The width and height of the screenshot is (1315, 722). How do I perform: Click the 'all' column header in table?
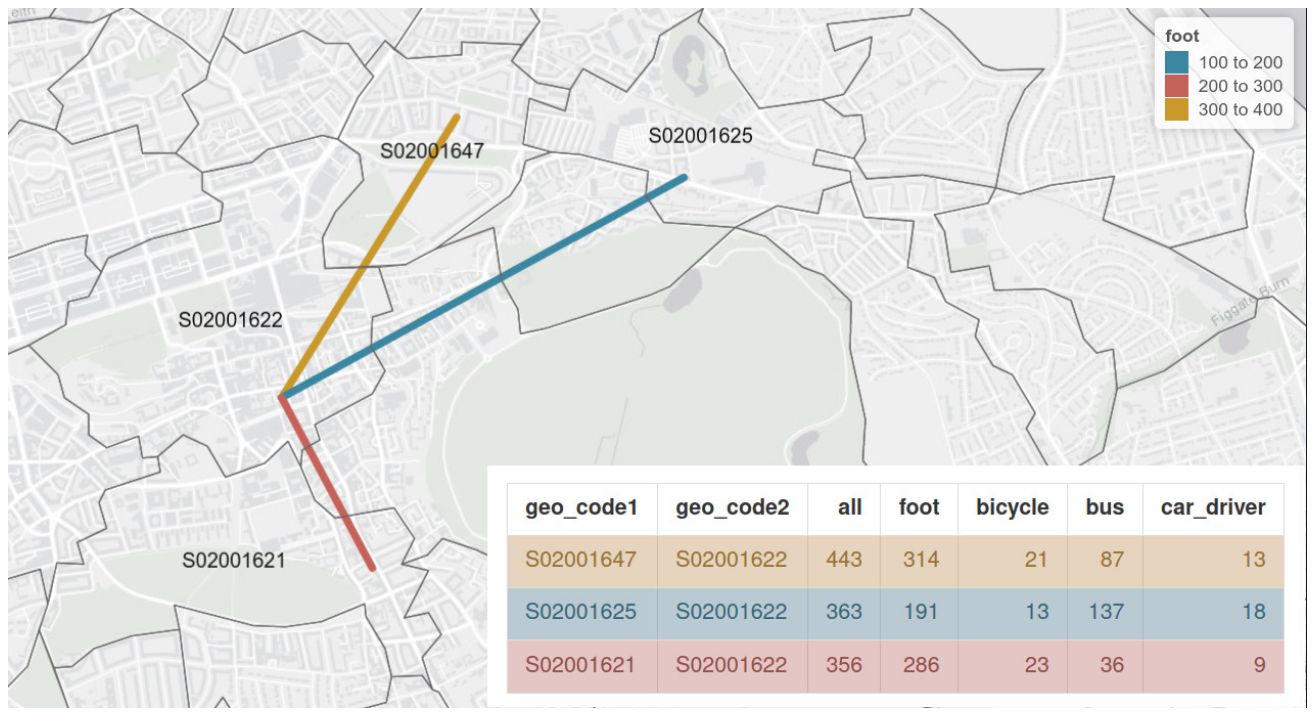[x=849, y=507]
